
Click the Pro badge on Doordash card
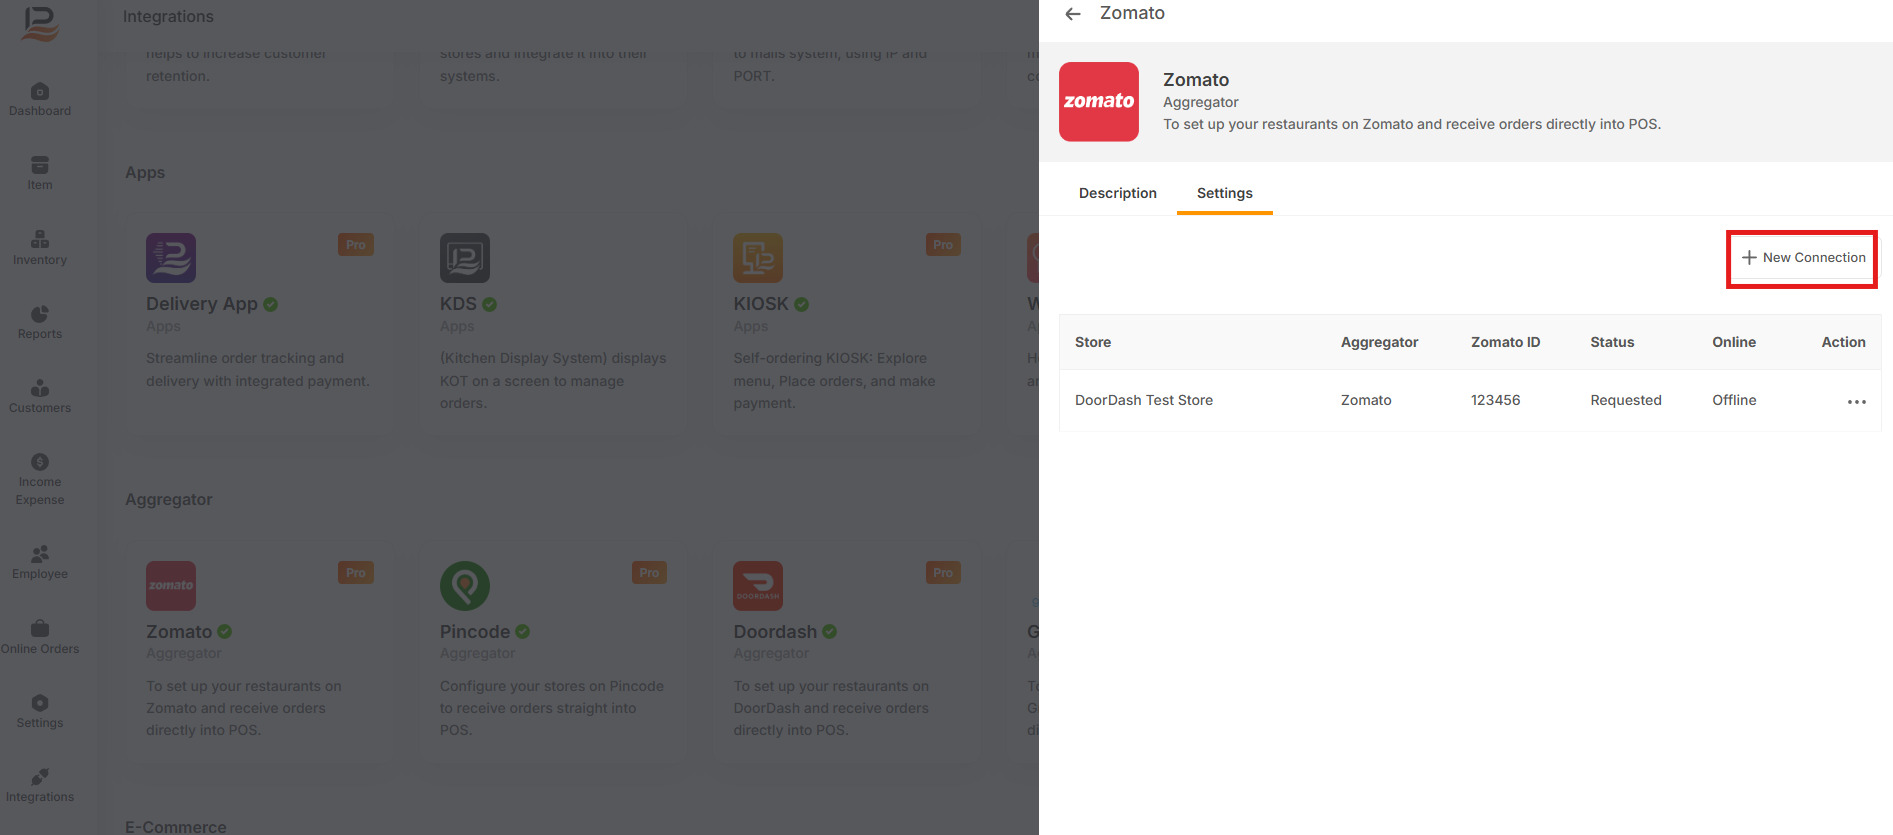pos(943,573)
